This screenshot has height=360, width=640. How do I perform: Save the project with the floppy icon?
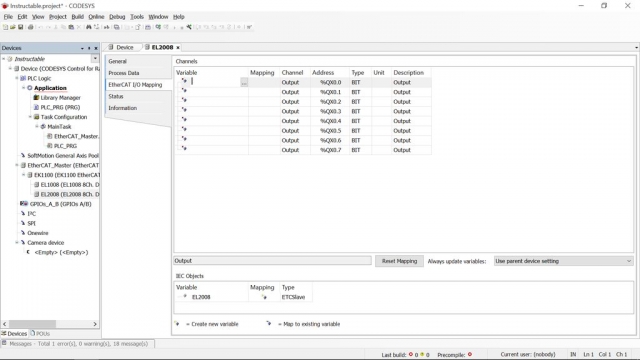[x=20, y=27]
